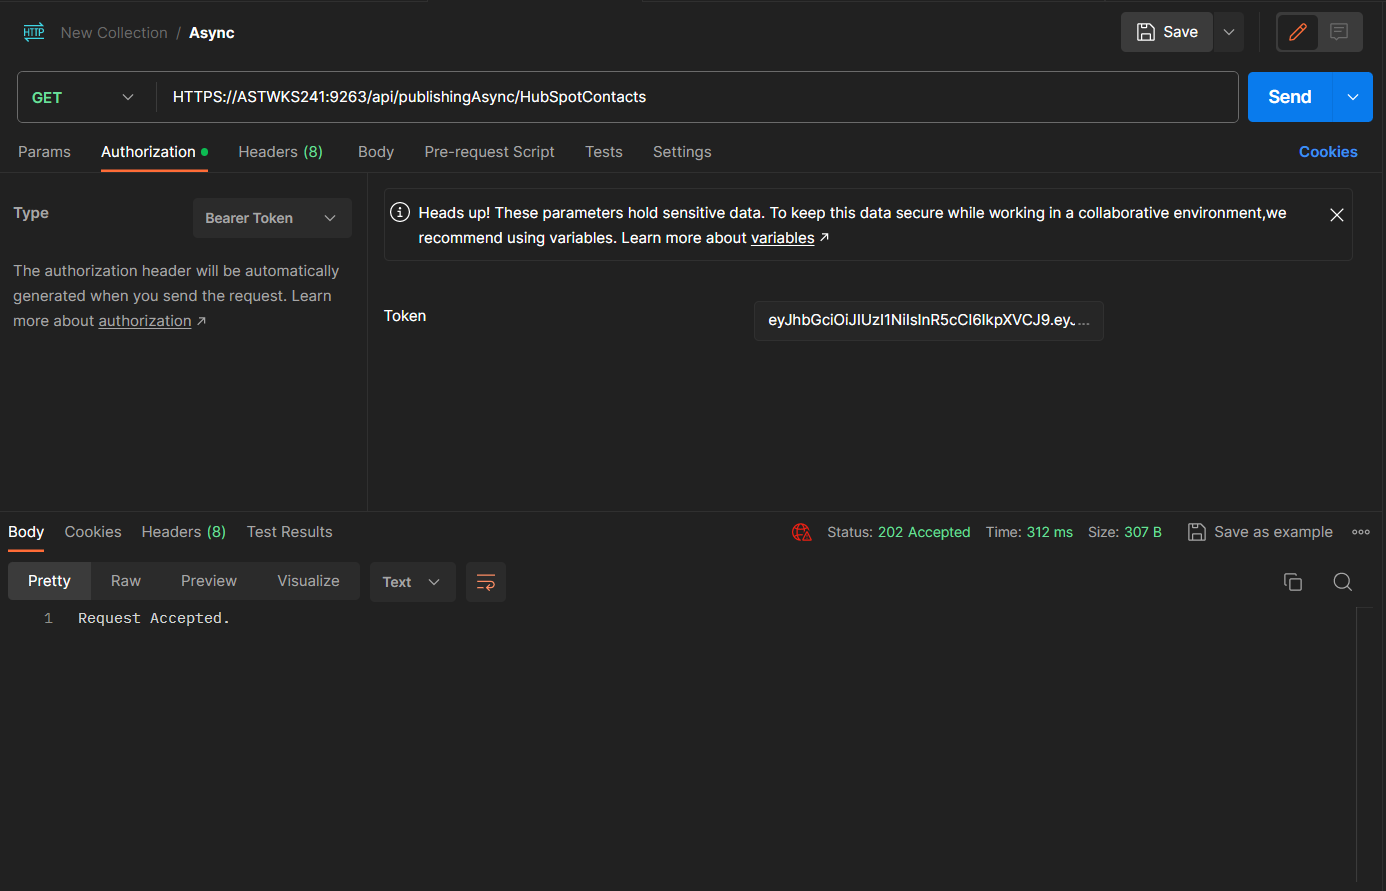Image resolution: width=1386 pixels, height=891 pixels.
Task: Expand the Bearer Token type dropdown
Action: pos(271,218)
